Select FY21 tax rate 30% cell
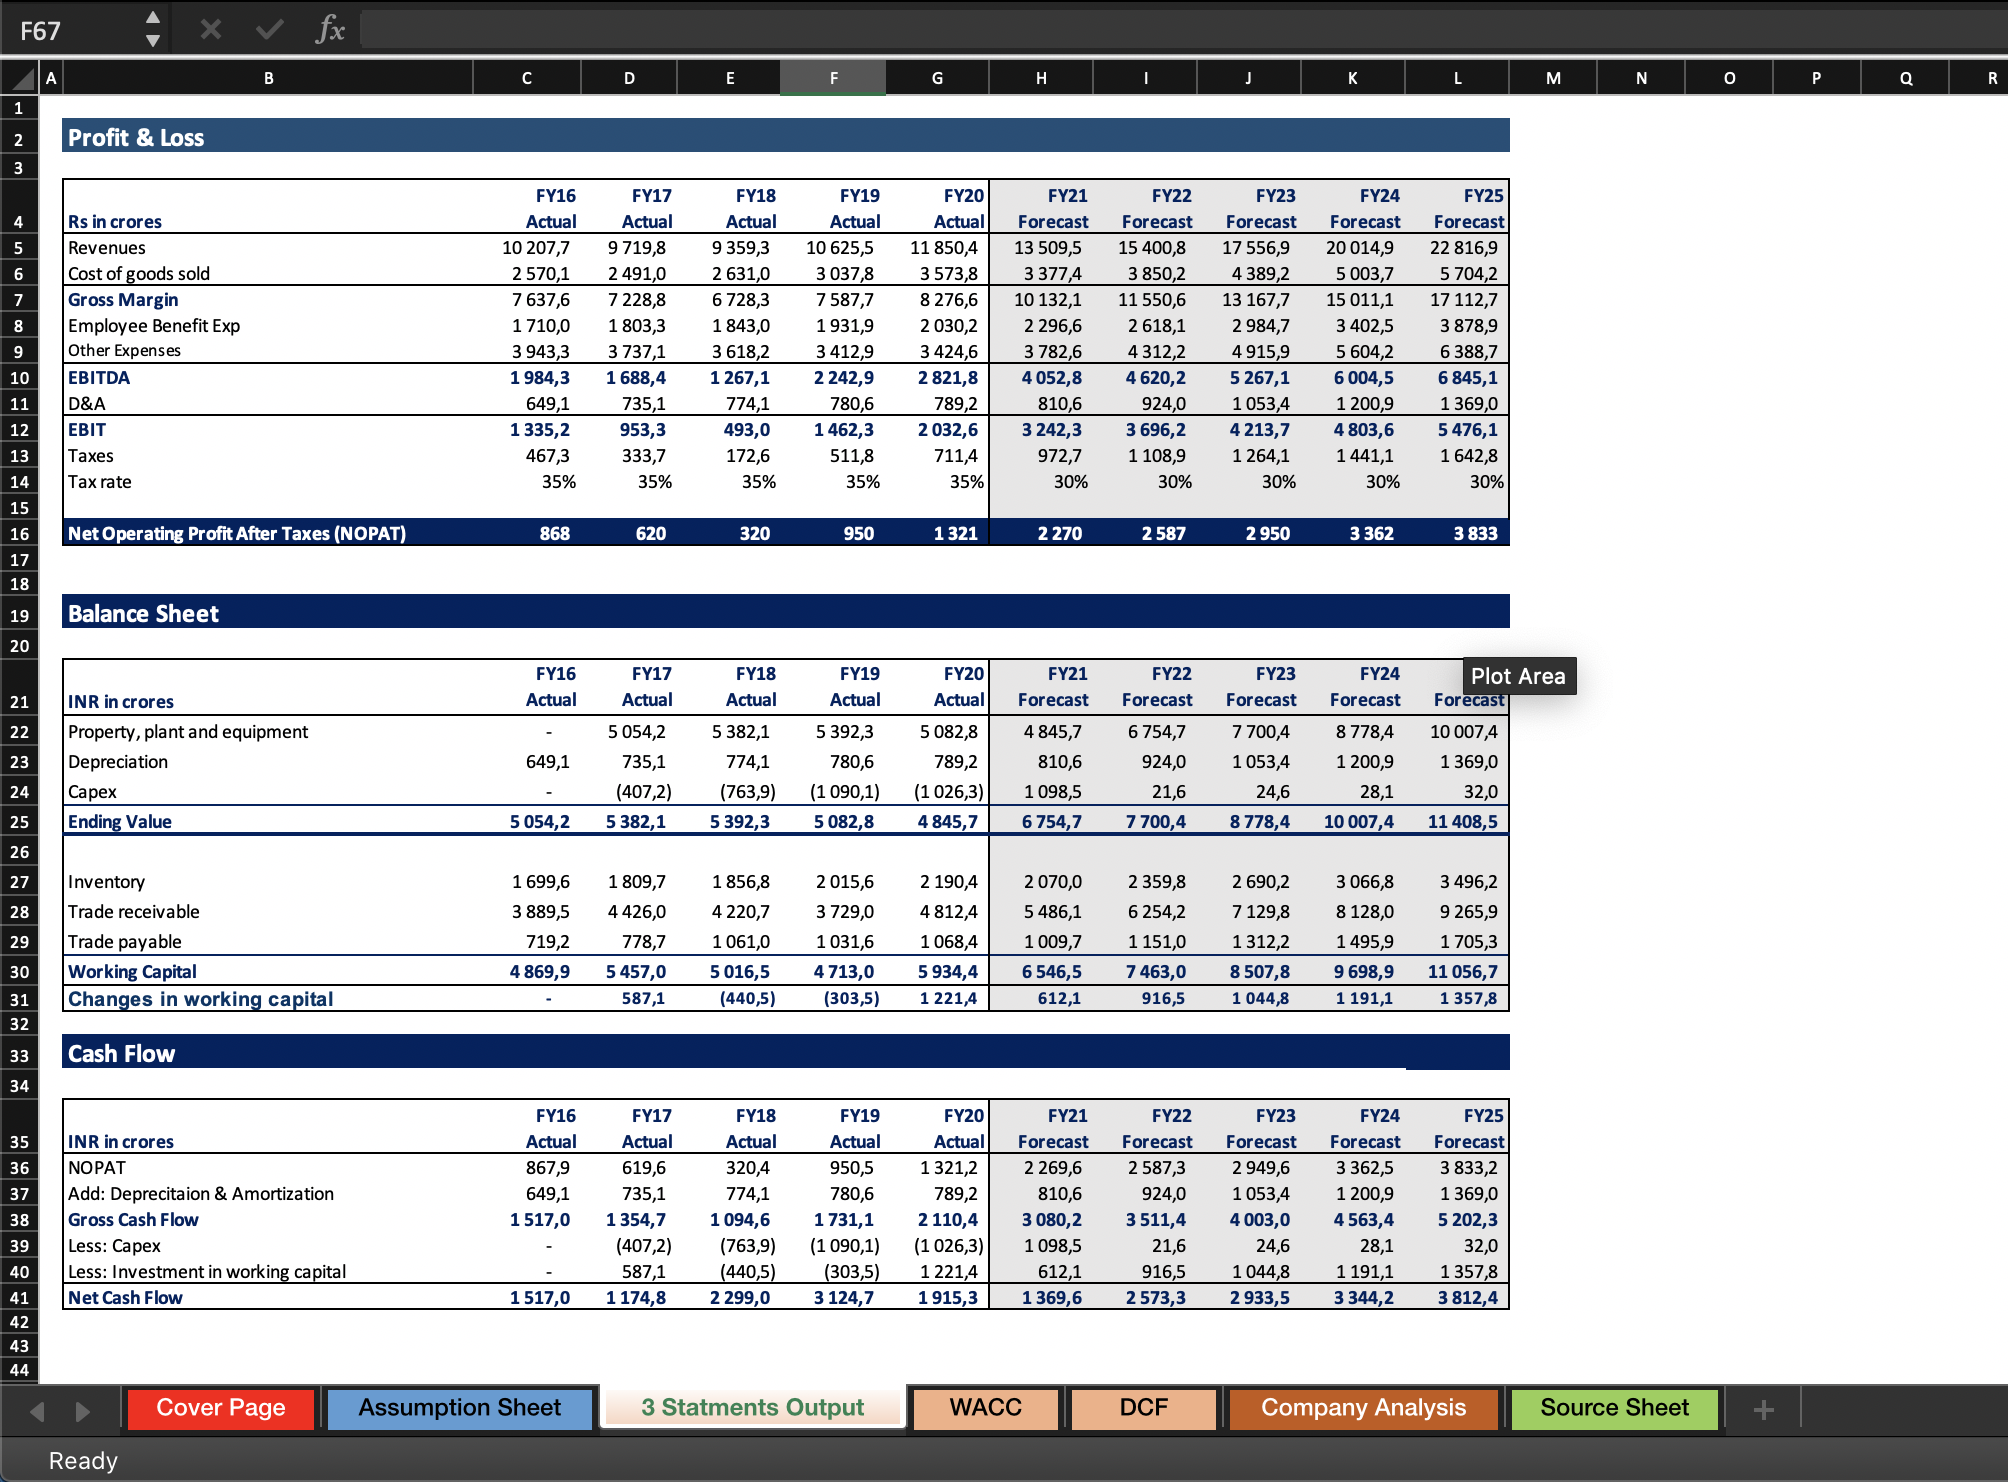This screenshot has height=1482, width=2008. coord(1071,482)
